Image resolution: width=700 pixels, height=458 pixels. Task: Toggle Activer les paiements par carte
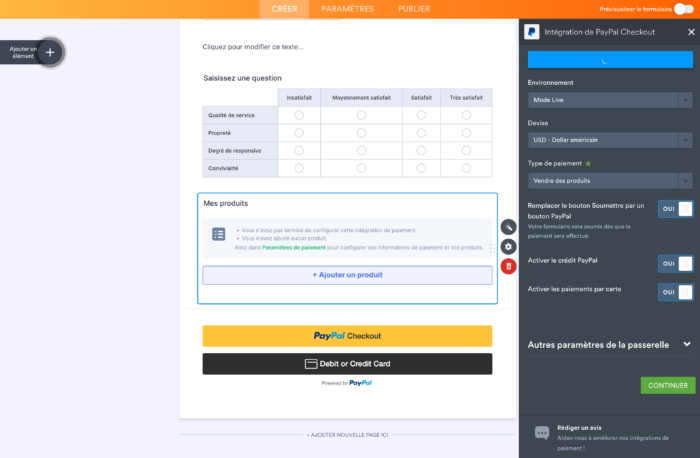pos(675,292)
